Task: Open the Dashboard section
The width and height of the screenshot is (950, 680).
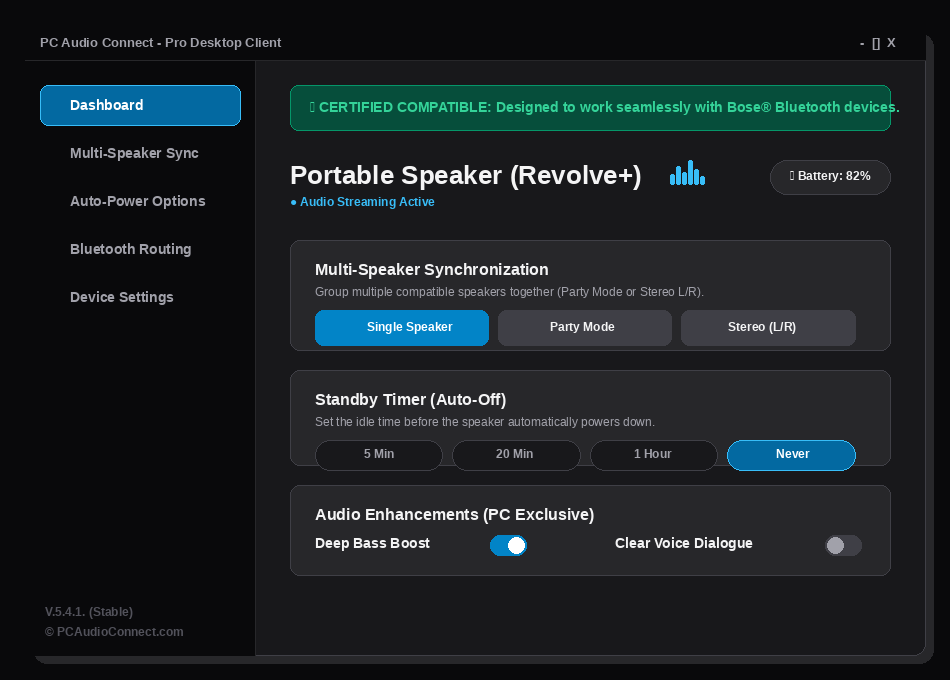Action: click(x=141, y=105)
